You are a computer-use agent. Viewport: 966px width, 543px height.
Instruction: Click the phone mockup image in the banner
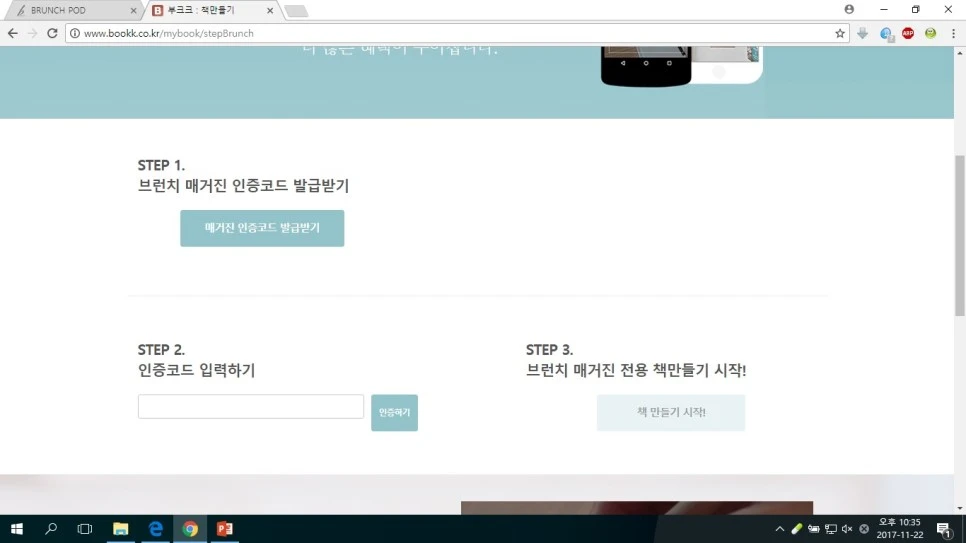(681, 65)
